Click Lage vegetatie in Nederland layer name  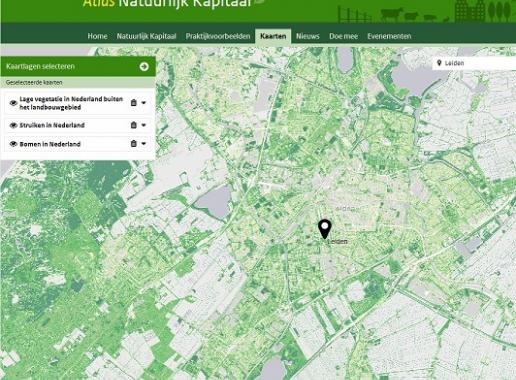coord(71,103)
